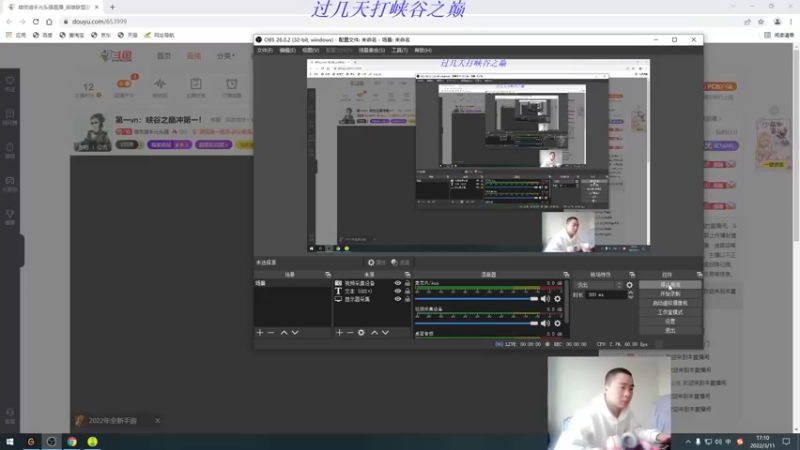Go to Chrome home page icon
800x450 pixels.
coord(49,21)
